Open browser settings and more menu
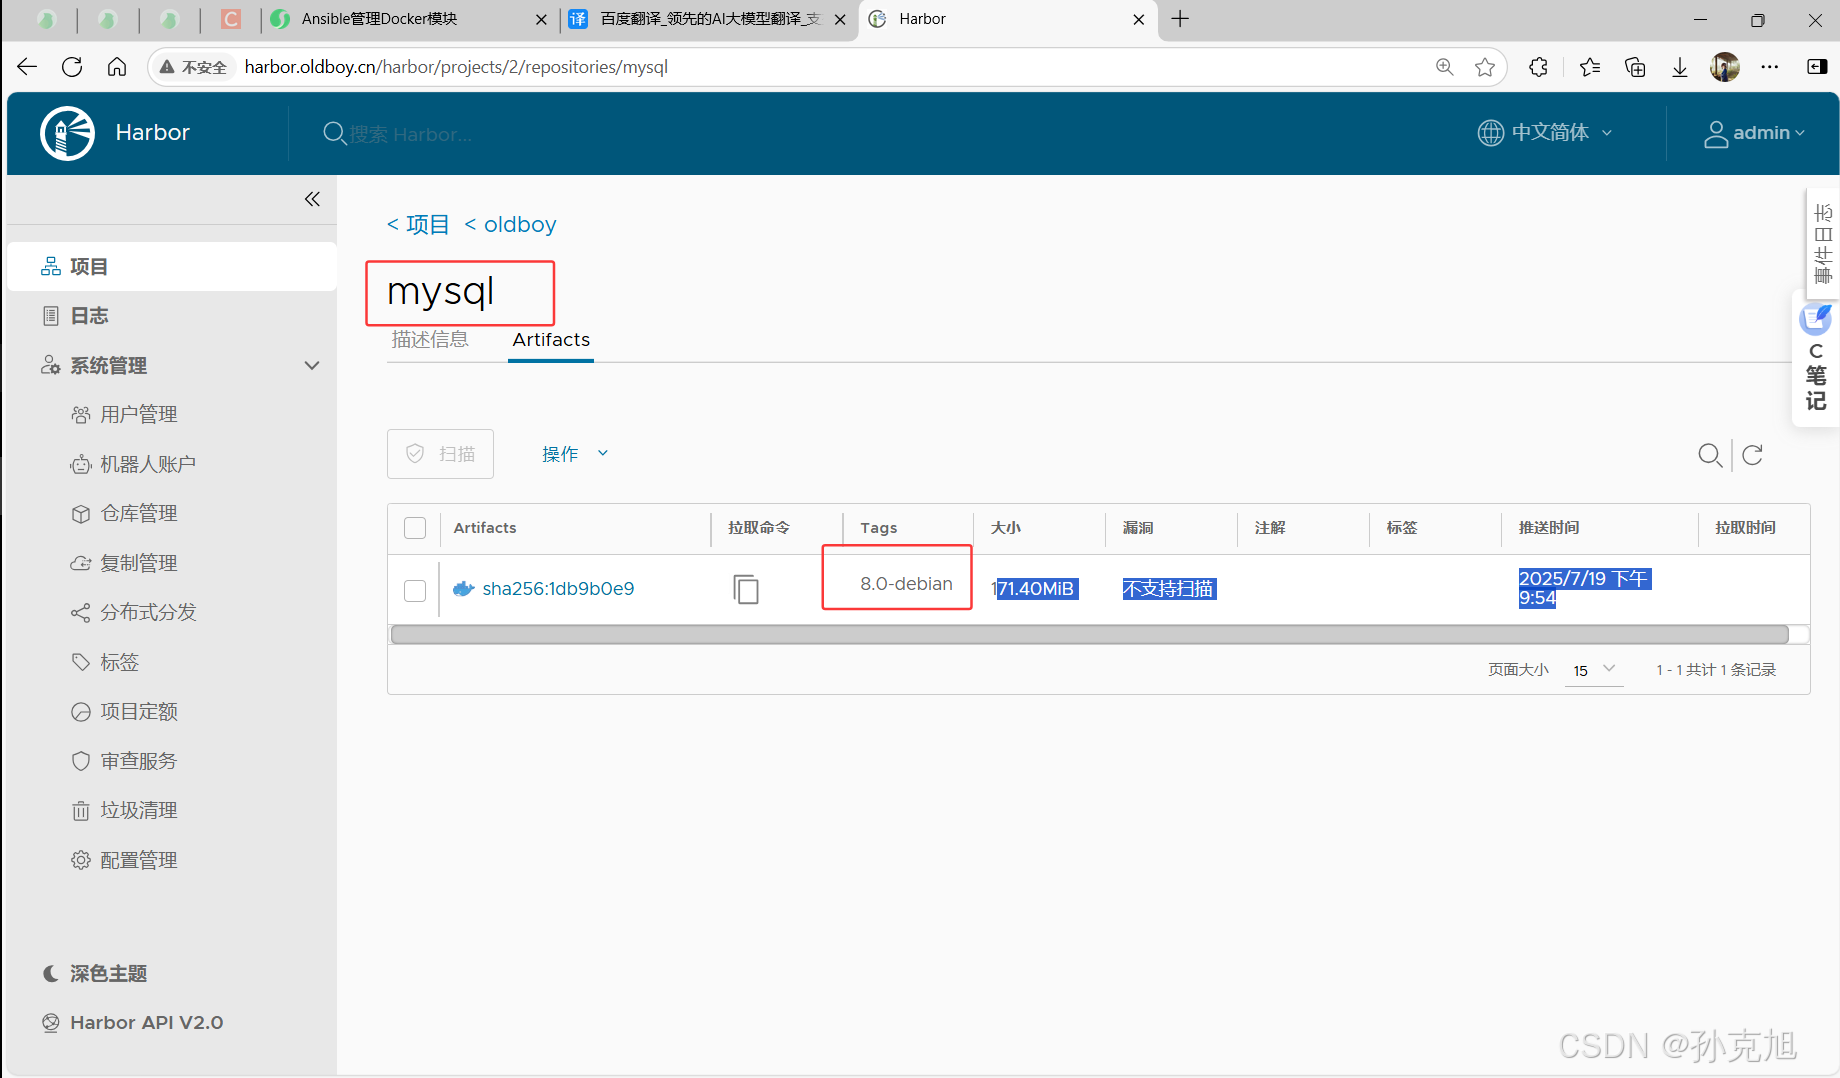The image size is (1840, 1078). [1770, 67]
